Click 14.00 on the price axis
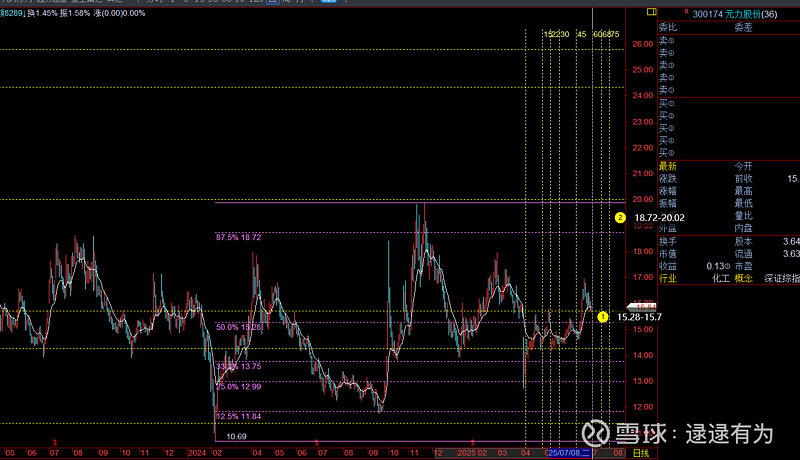The width and height of the screenshot is (800, 460). tap(642, 355)
